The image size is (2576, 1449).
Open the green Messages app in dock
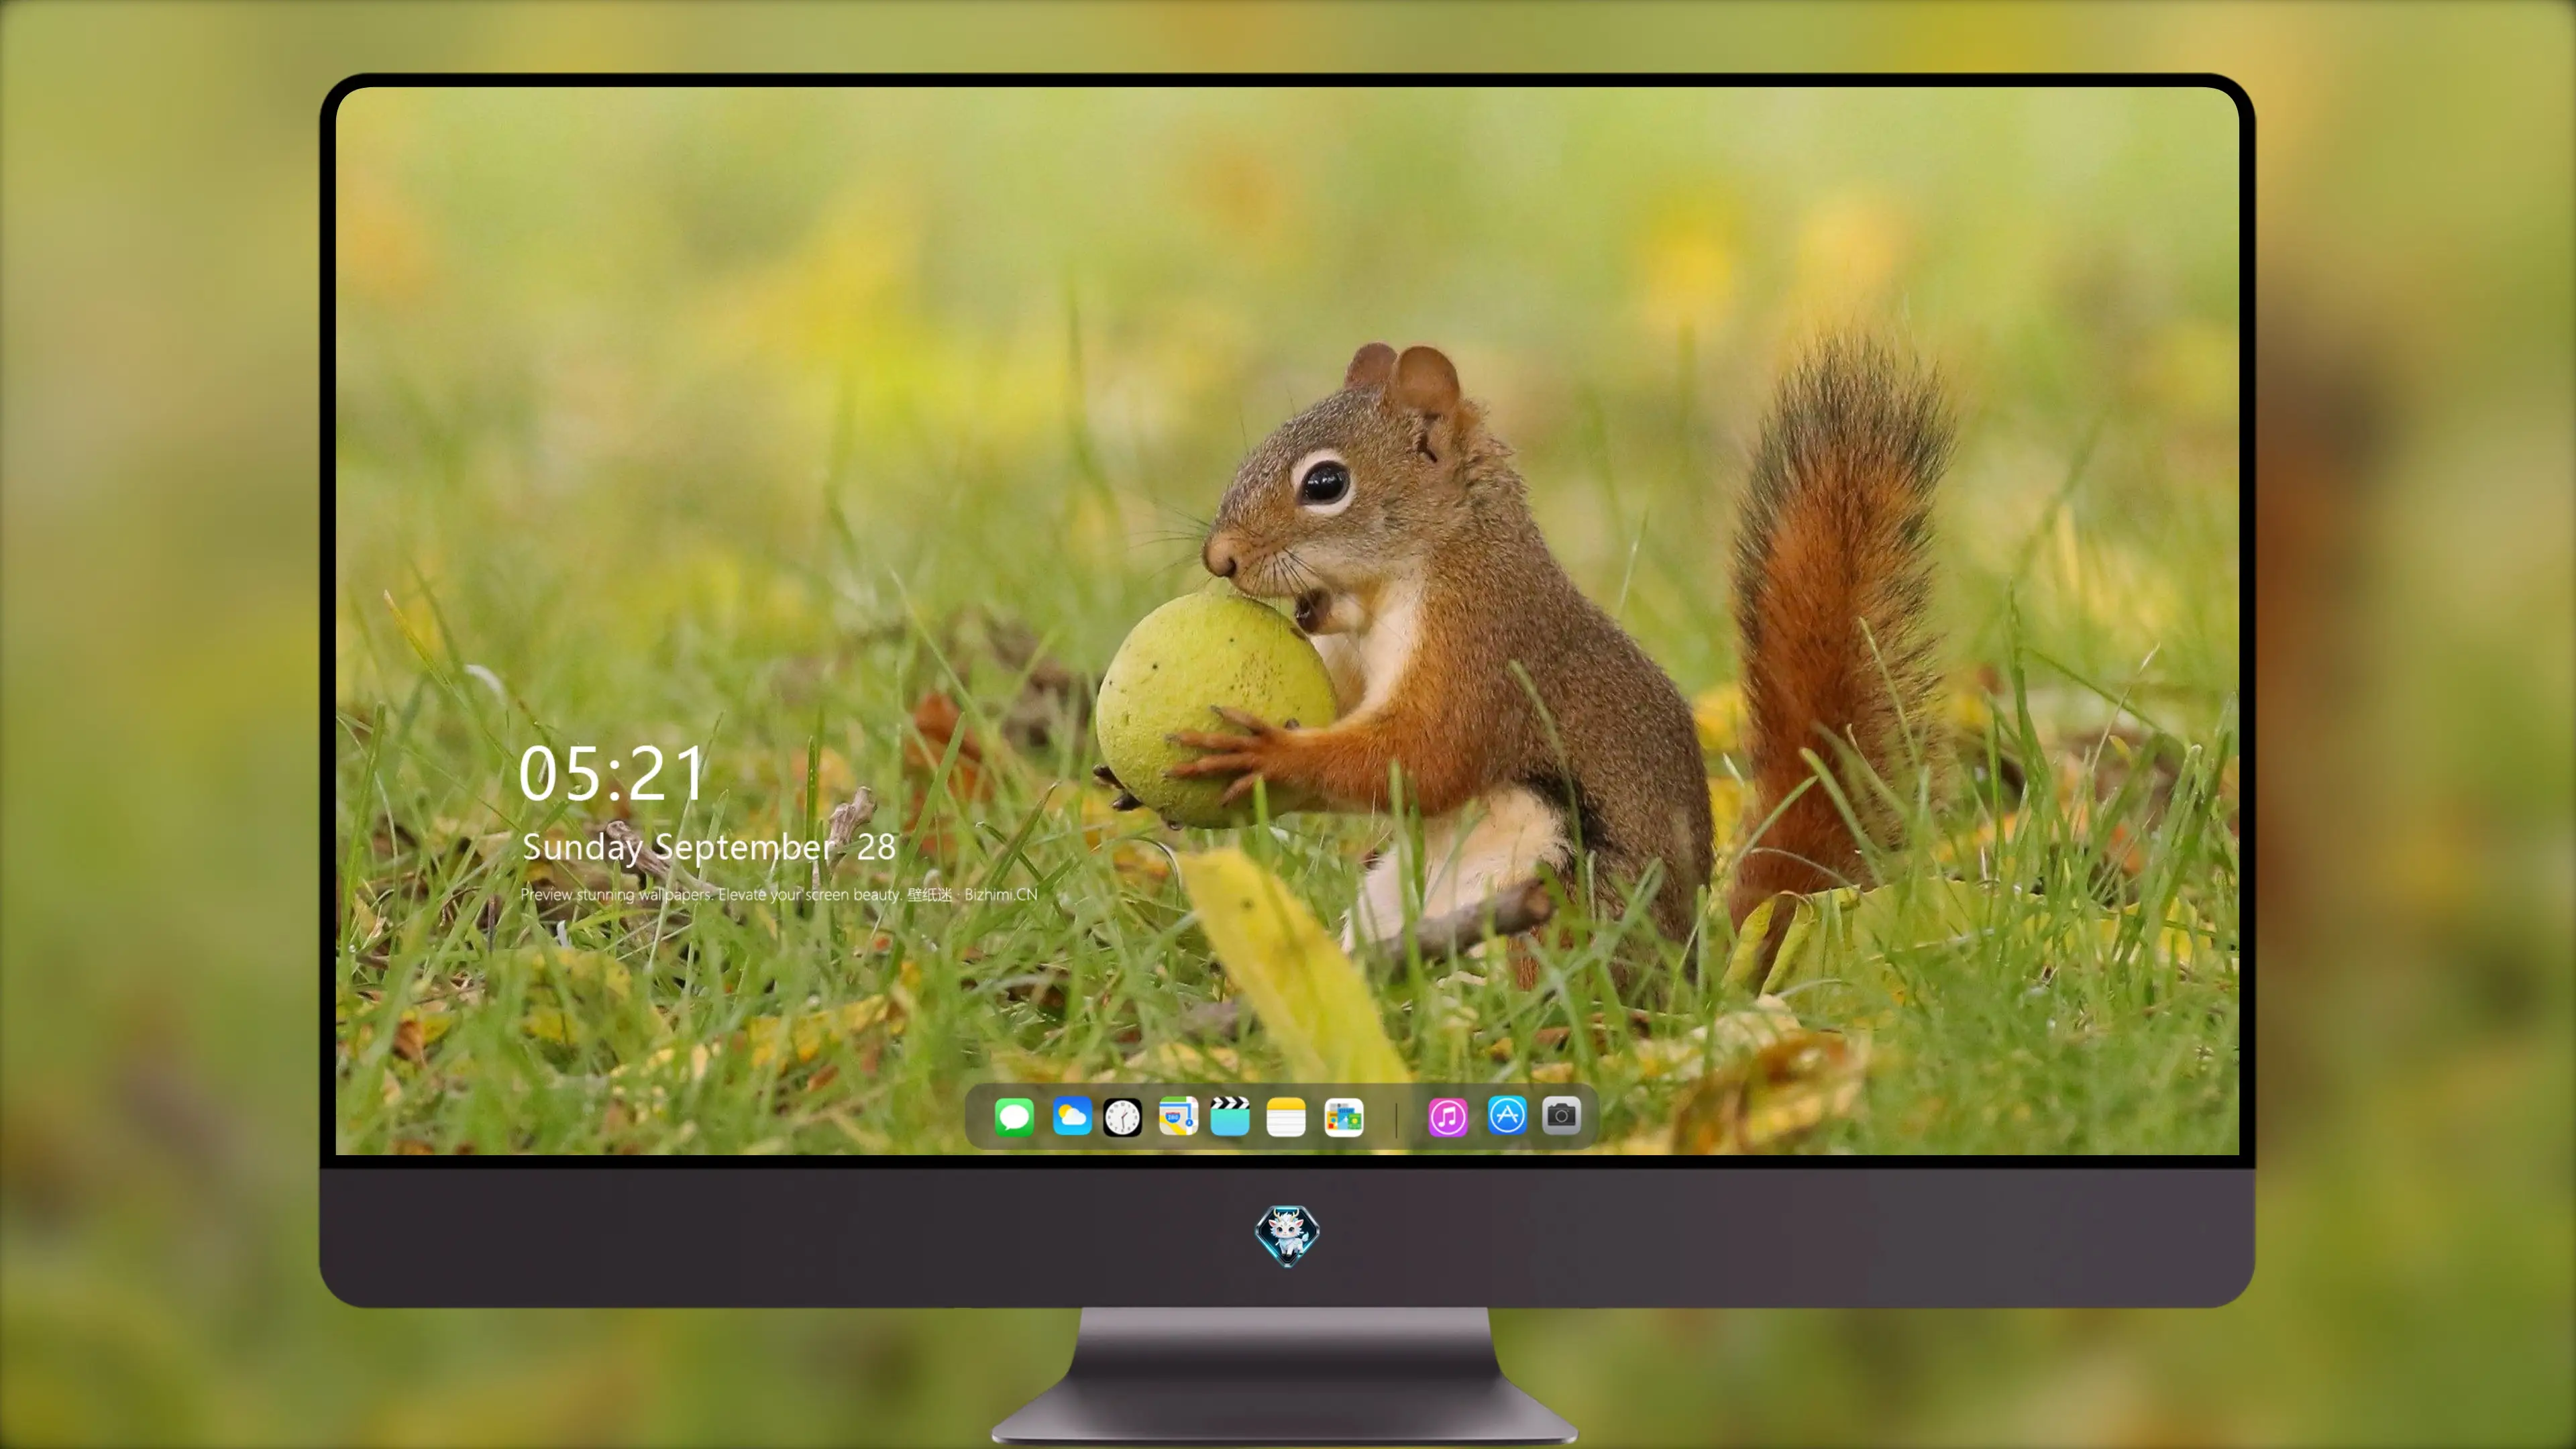pyautogui.click(x=1014, y=1117)
